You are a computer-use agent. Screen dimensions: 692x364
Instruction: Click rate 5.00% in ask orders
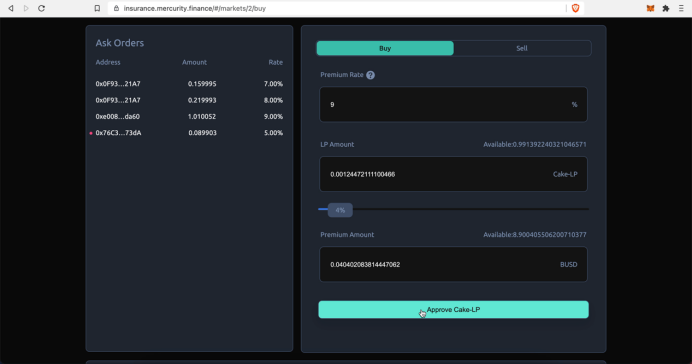coord(273,133)
